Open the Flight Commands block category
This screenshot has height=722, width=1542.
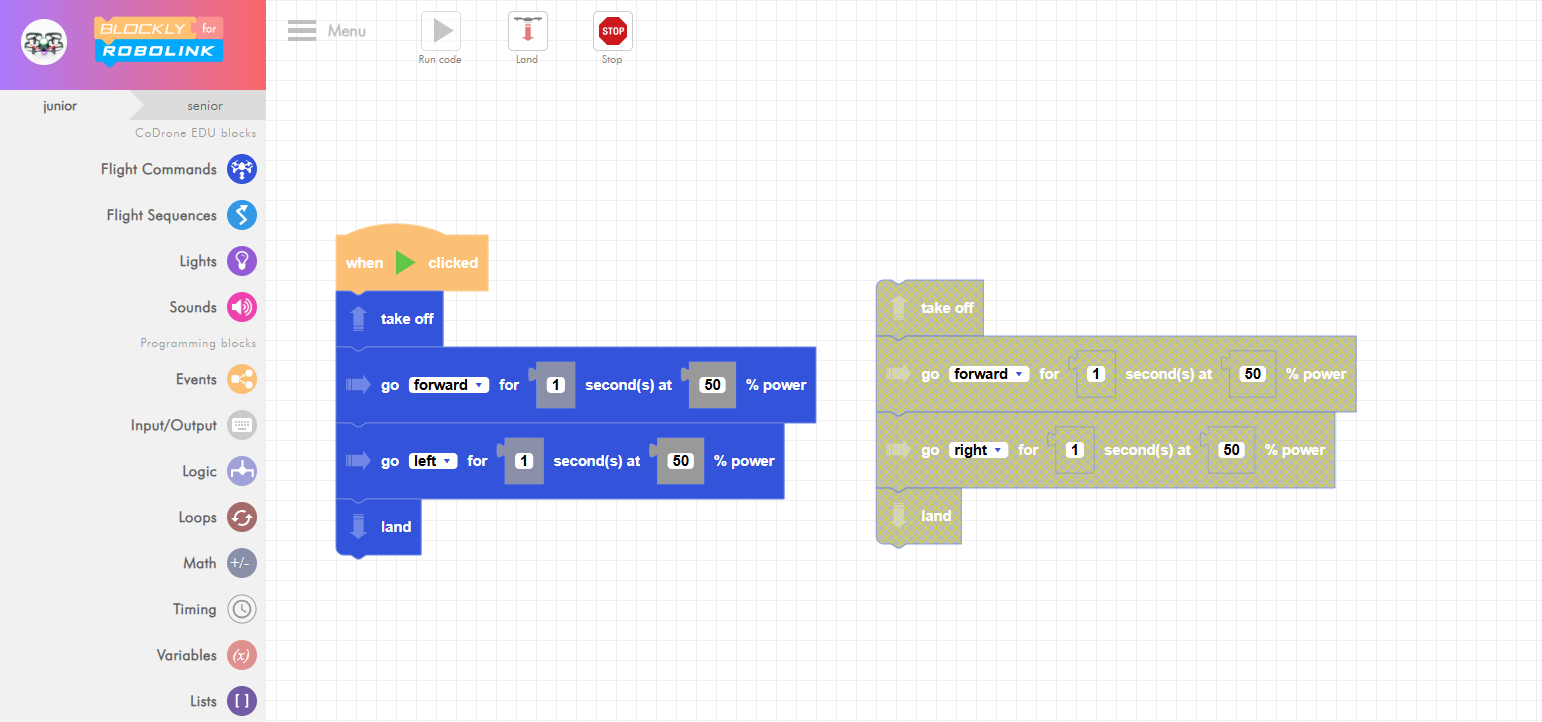click(x=241, y=169)
